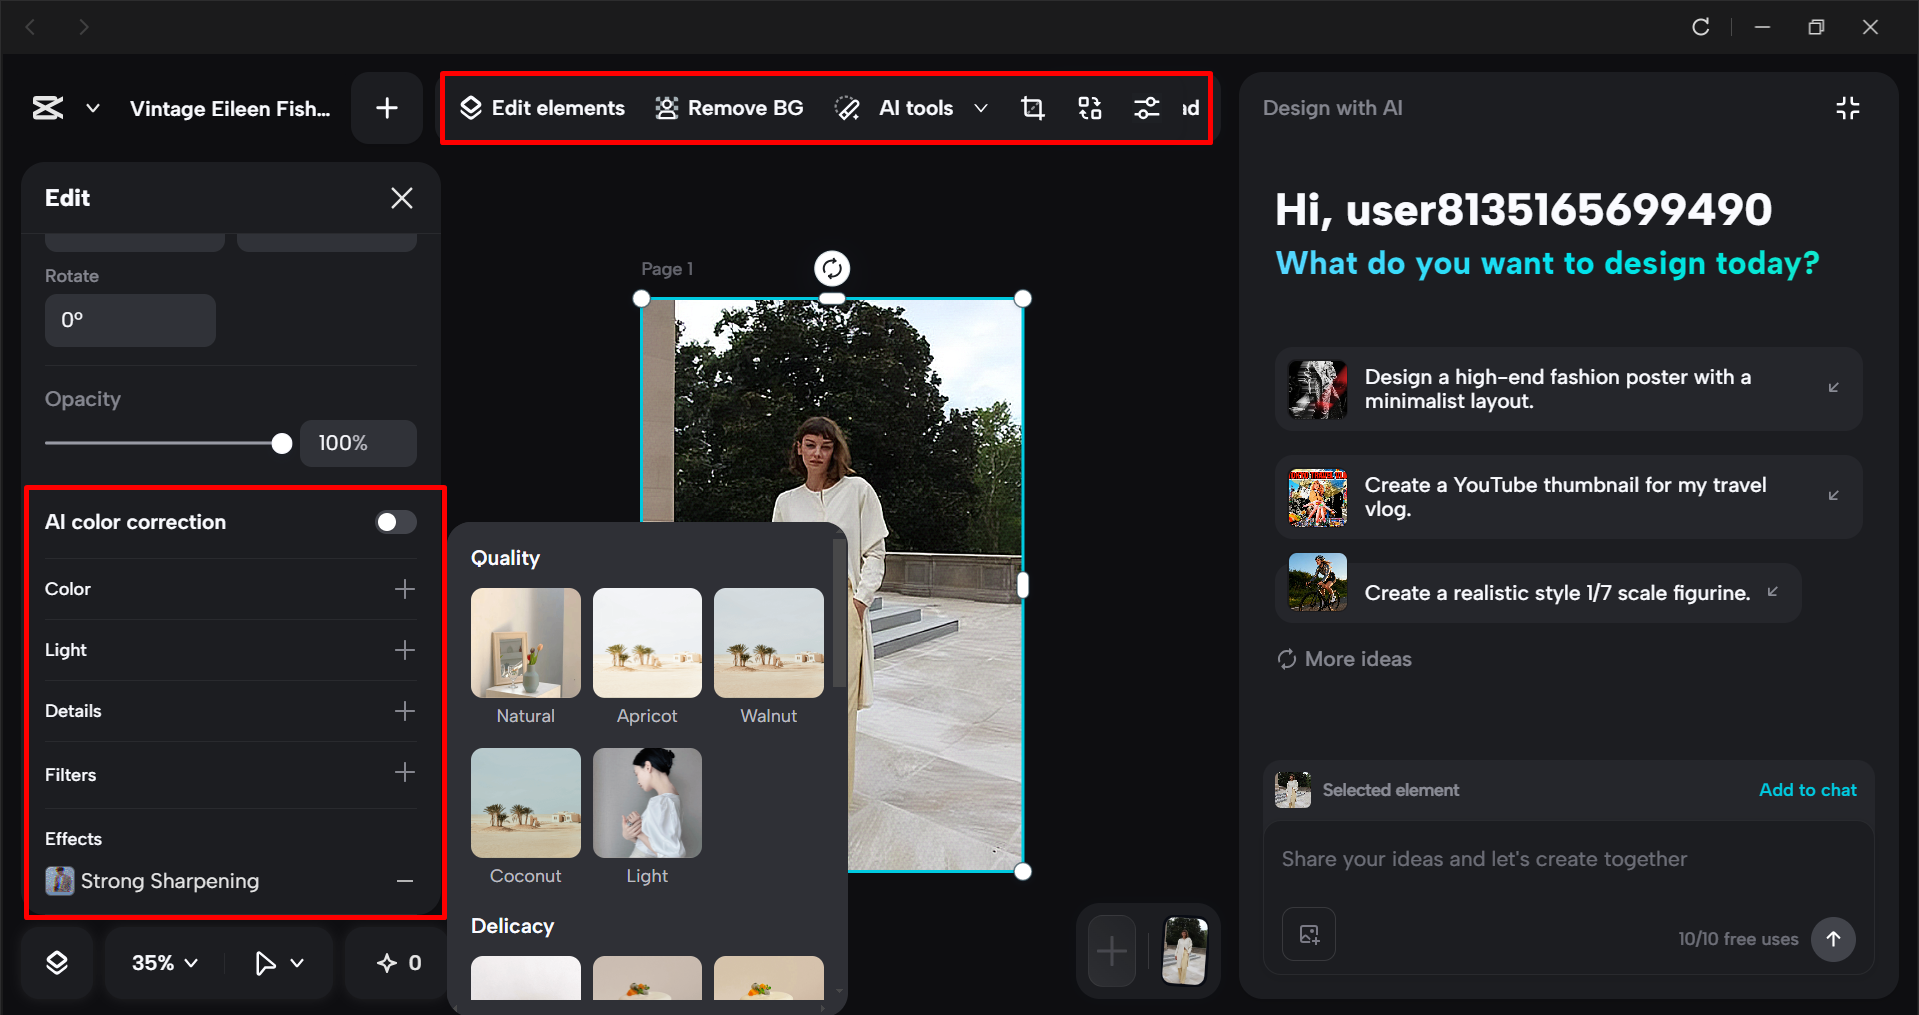Click the Replace image icon
1919x1015 pixels.
pos(1090,107)
